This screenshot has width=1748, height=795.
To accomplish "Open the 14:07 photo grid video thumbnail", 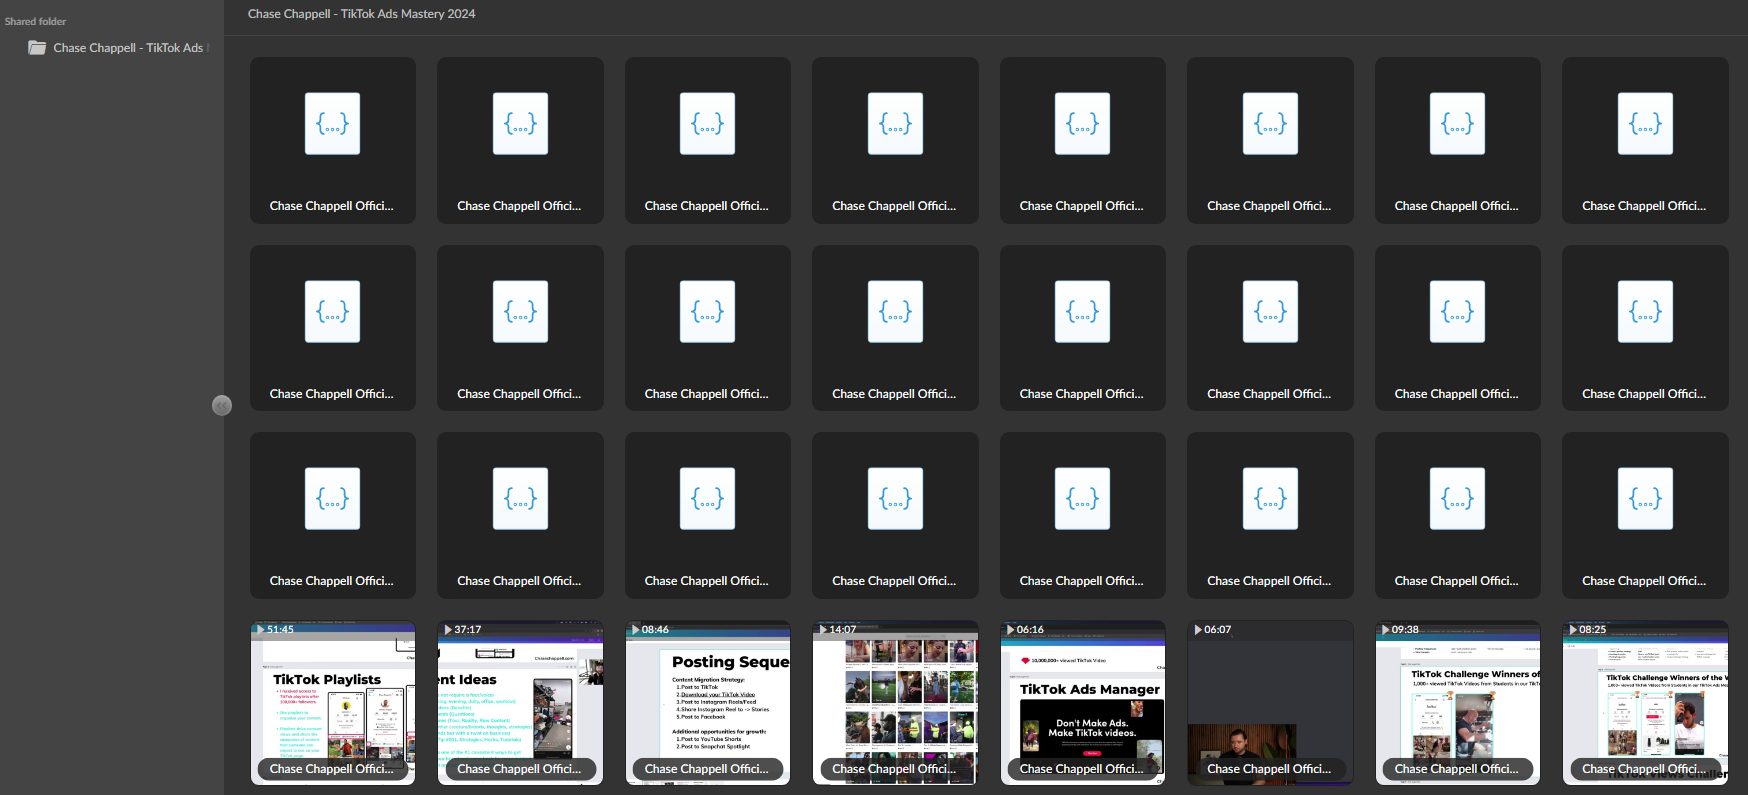I will tap(895, 702).
